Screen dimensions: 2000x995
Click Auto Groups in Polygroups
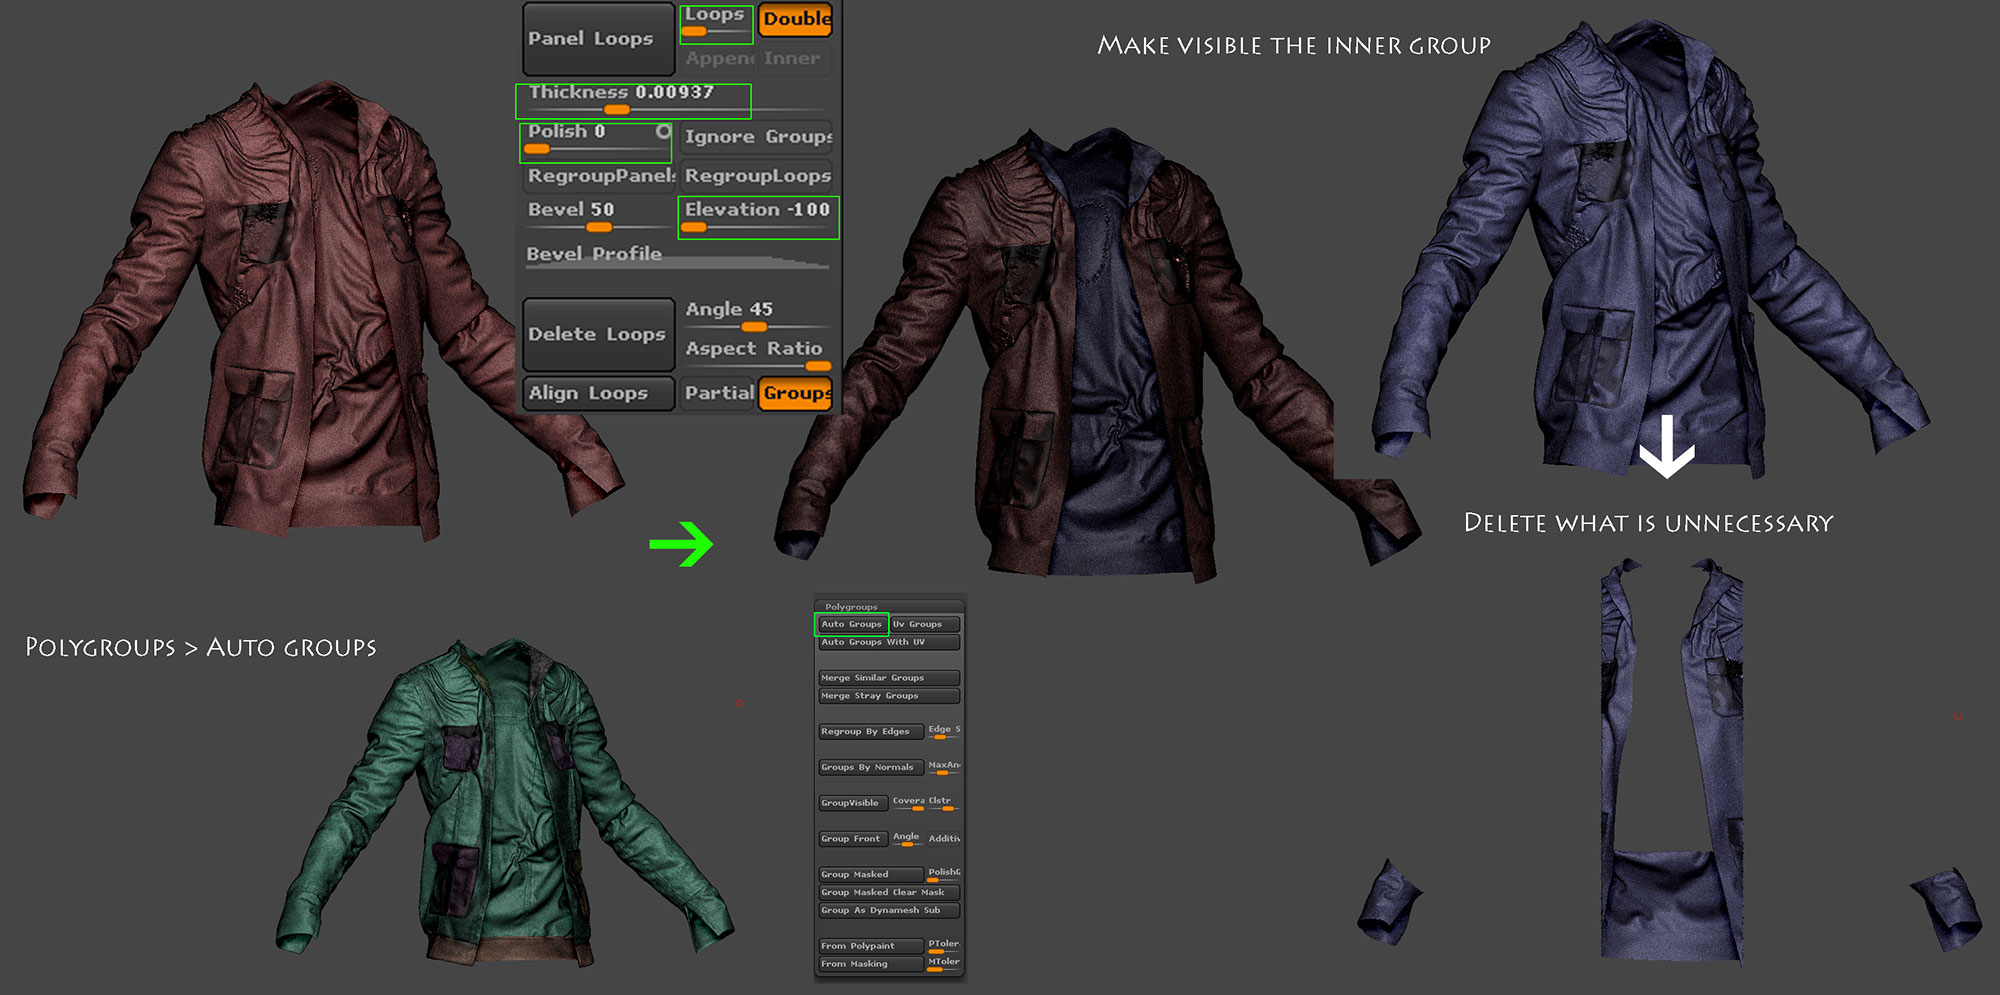(852, 624)
